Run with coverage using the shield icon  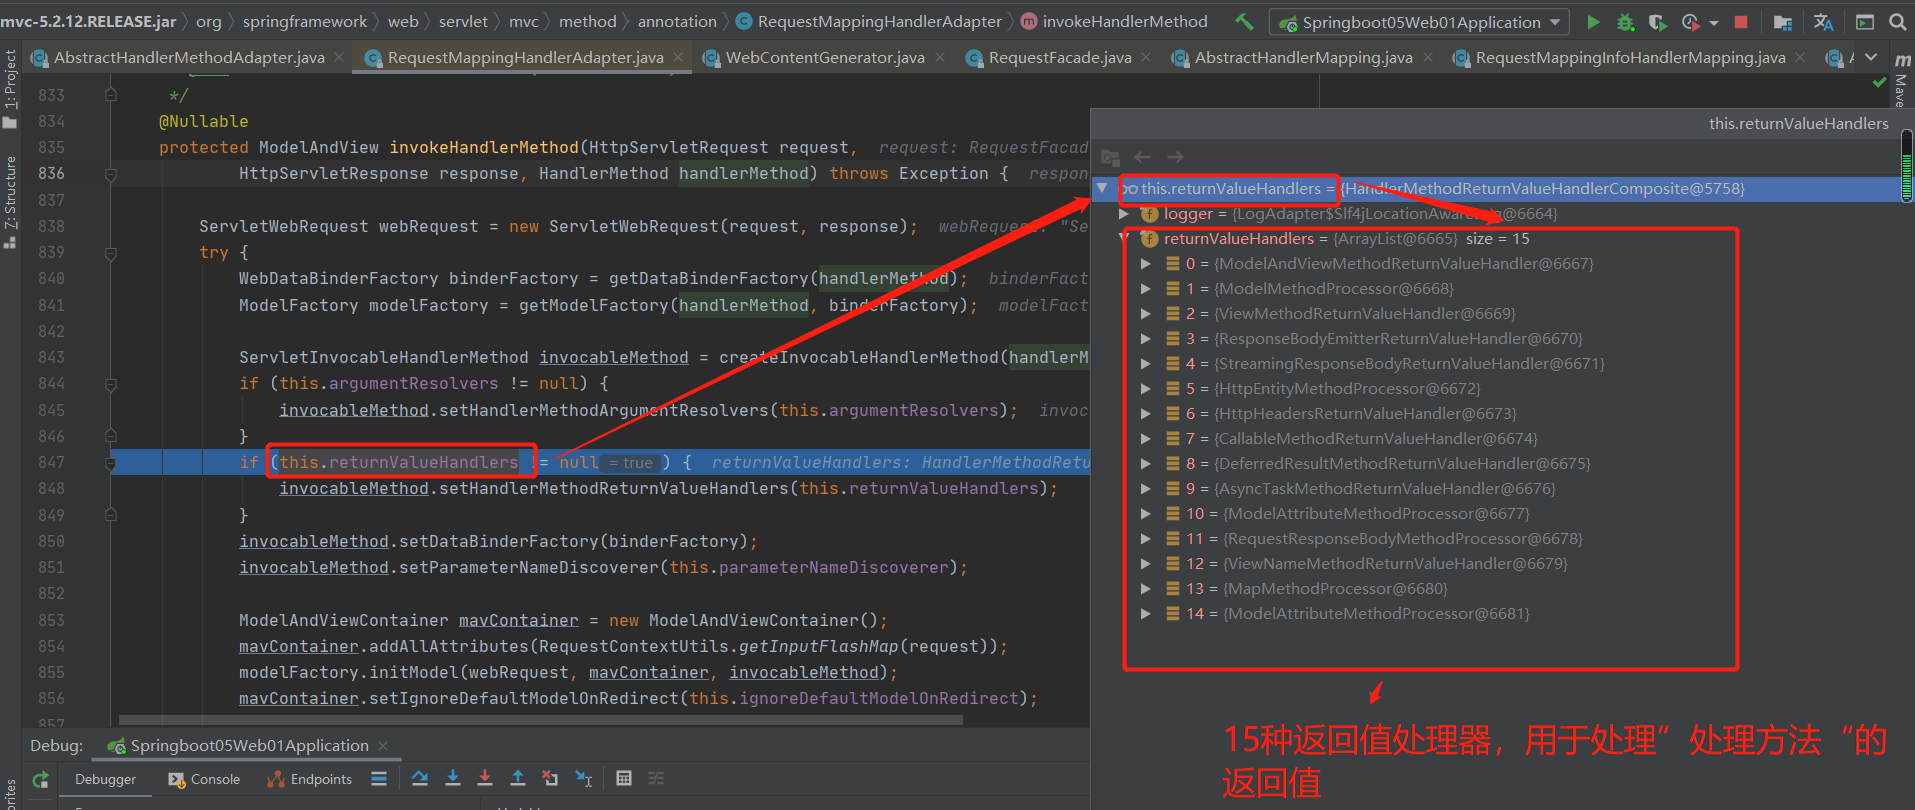coord(1657,21)
